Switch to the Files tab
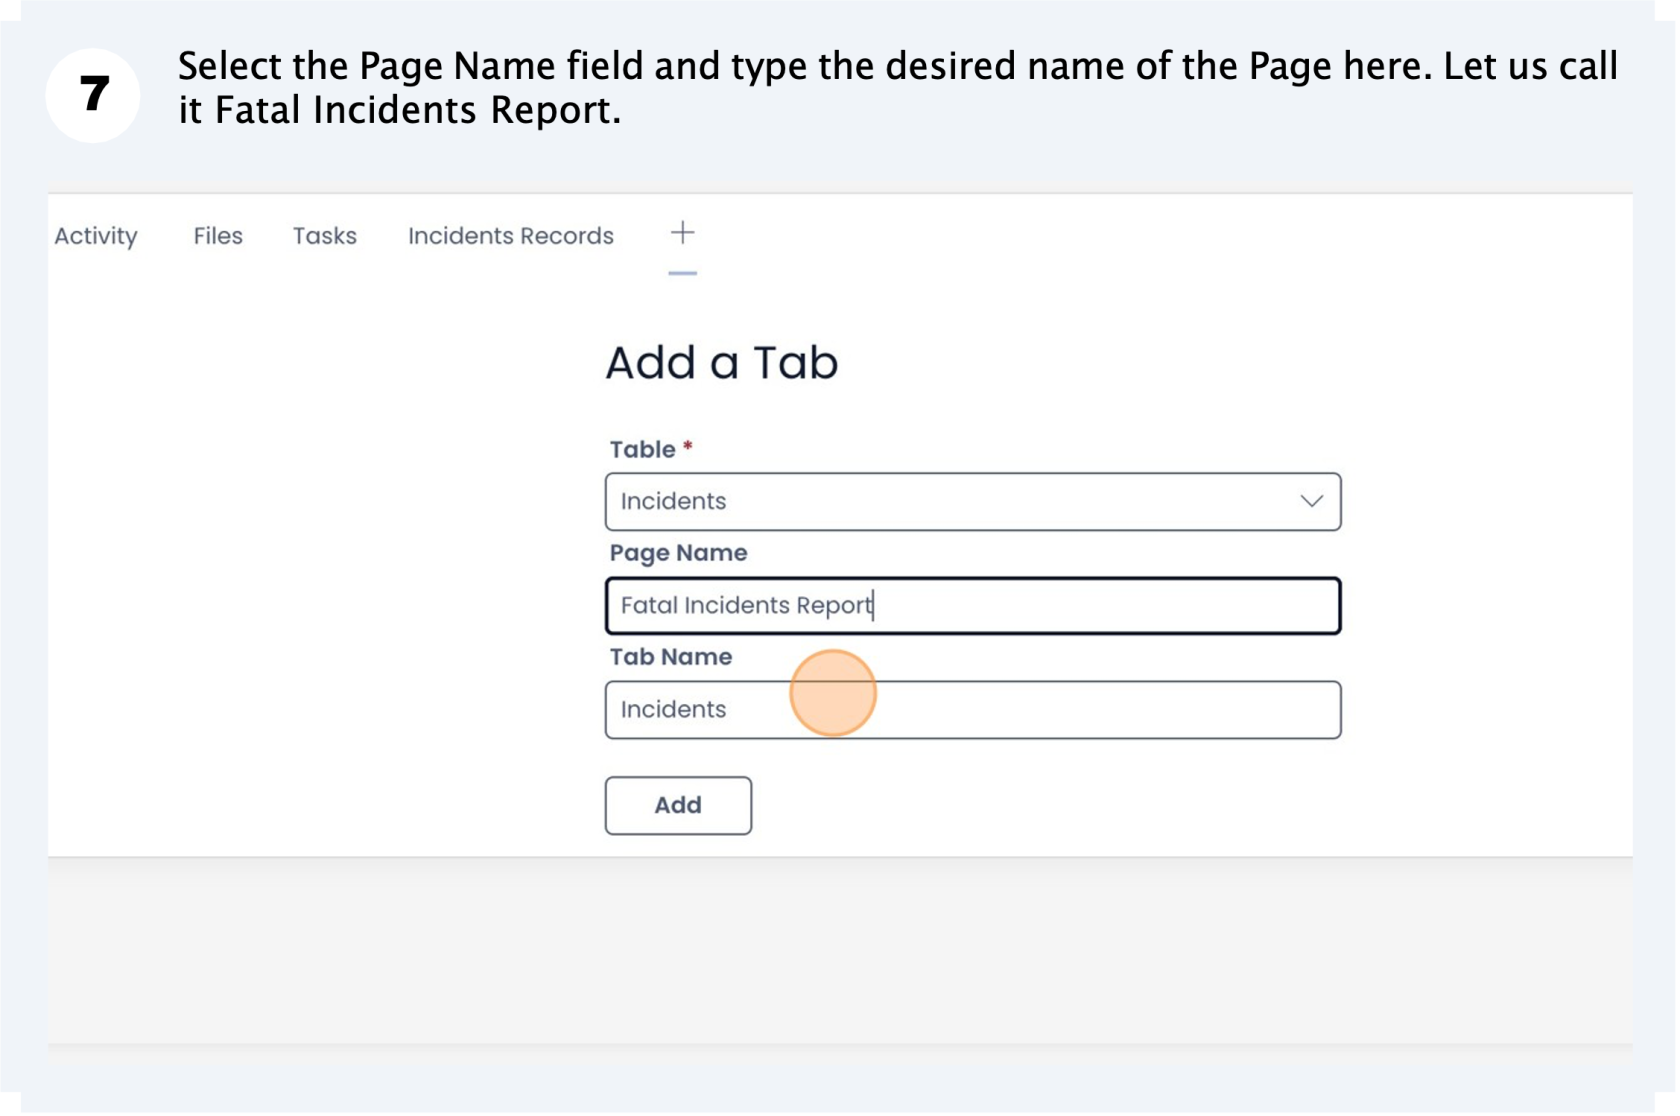Screen dimensions: 1680x1116 218,236
